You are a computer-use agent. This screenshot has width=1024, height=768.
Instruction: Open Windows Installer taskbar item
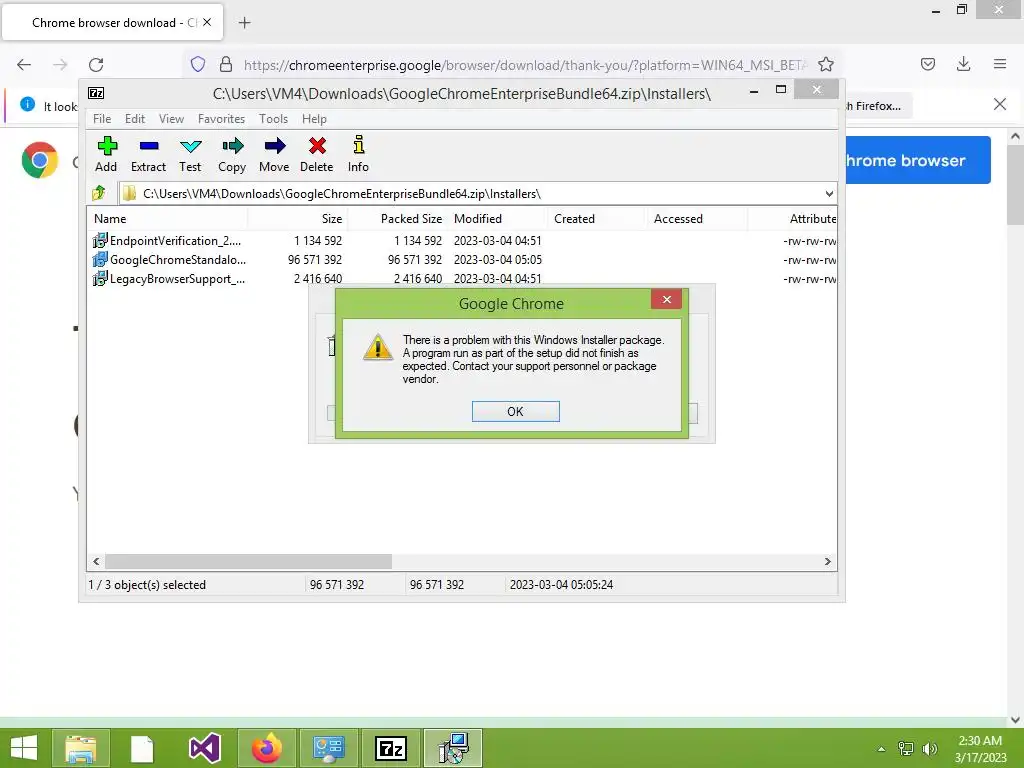click(x=453, y=748)
